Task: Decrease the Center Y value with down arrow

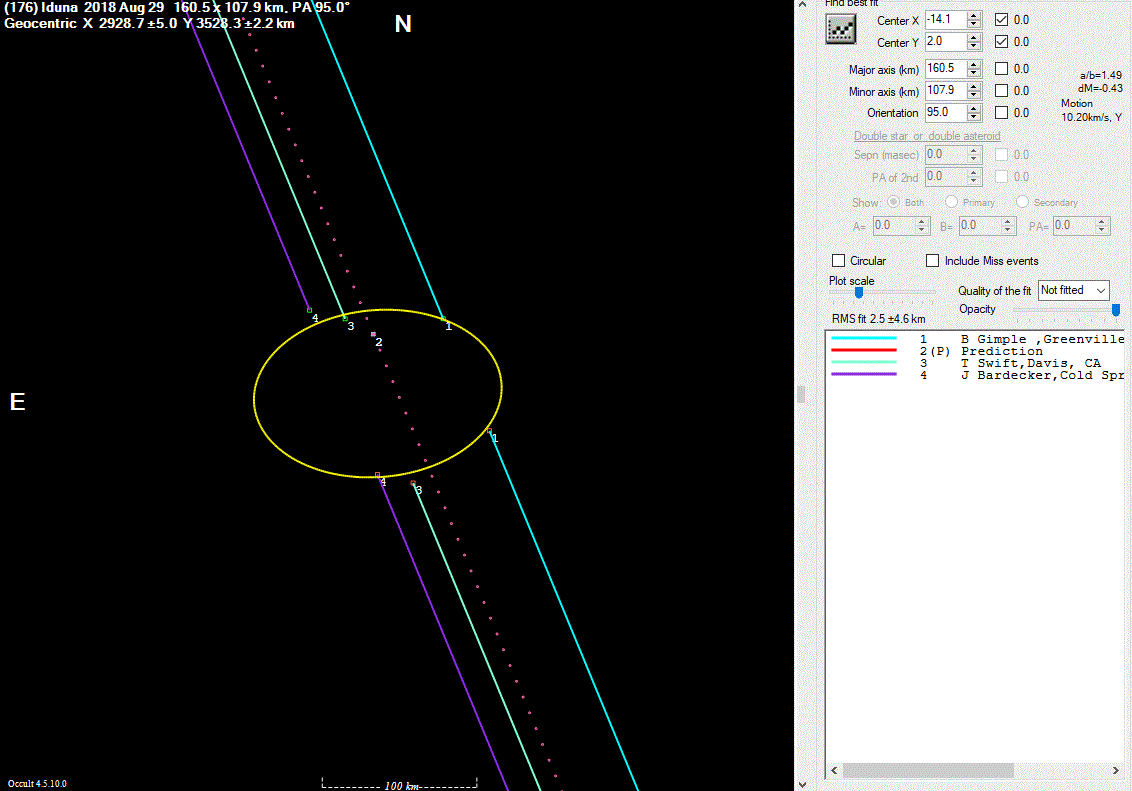Action: pyautogui.click(x=974, y=46)
